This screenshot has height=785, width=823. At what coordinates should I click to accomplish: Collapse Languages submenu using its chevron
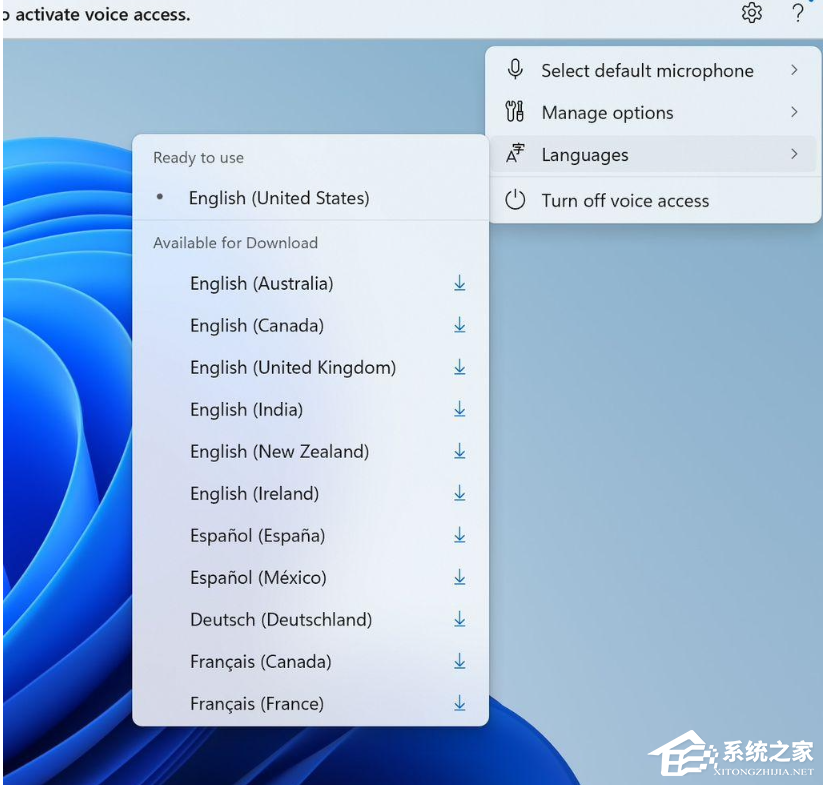pos(794,154)
